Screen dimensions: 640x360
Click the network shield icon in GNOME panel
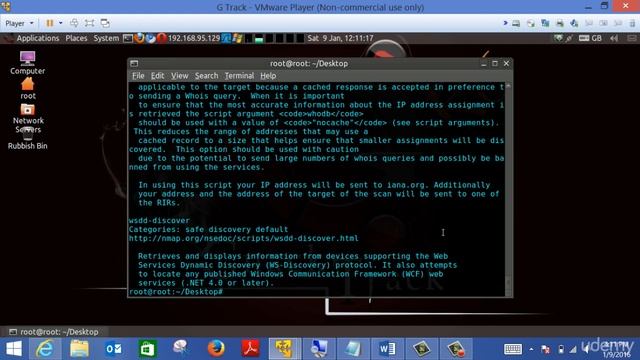pyautogui.click(x=558, y=38)
